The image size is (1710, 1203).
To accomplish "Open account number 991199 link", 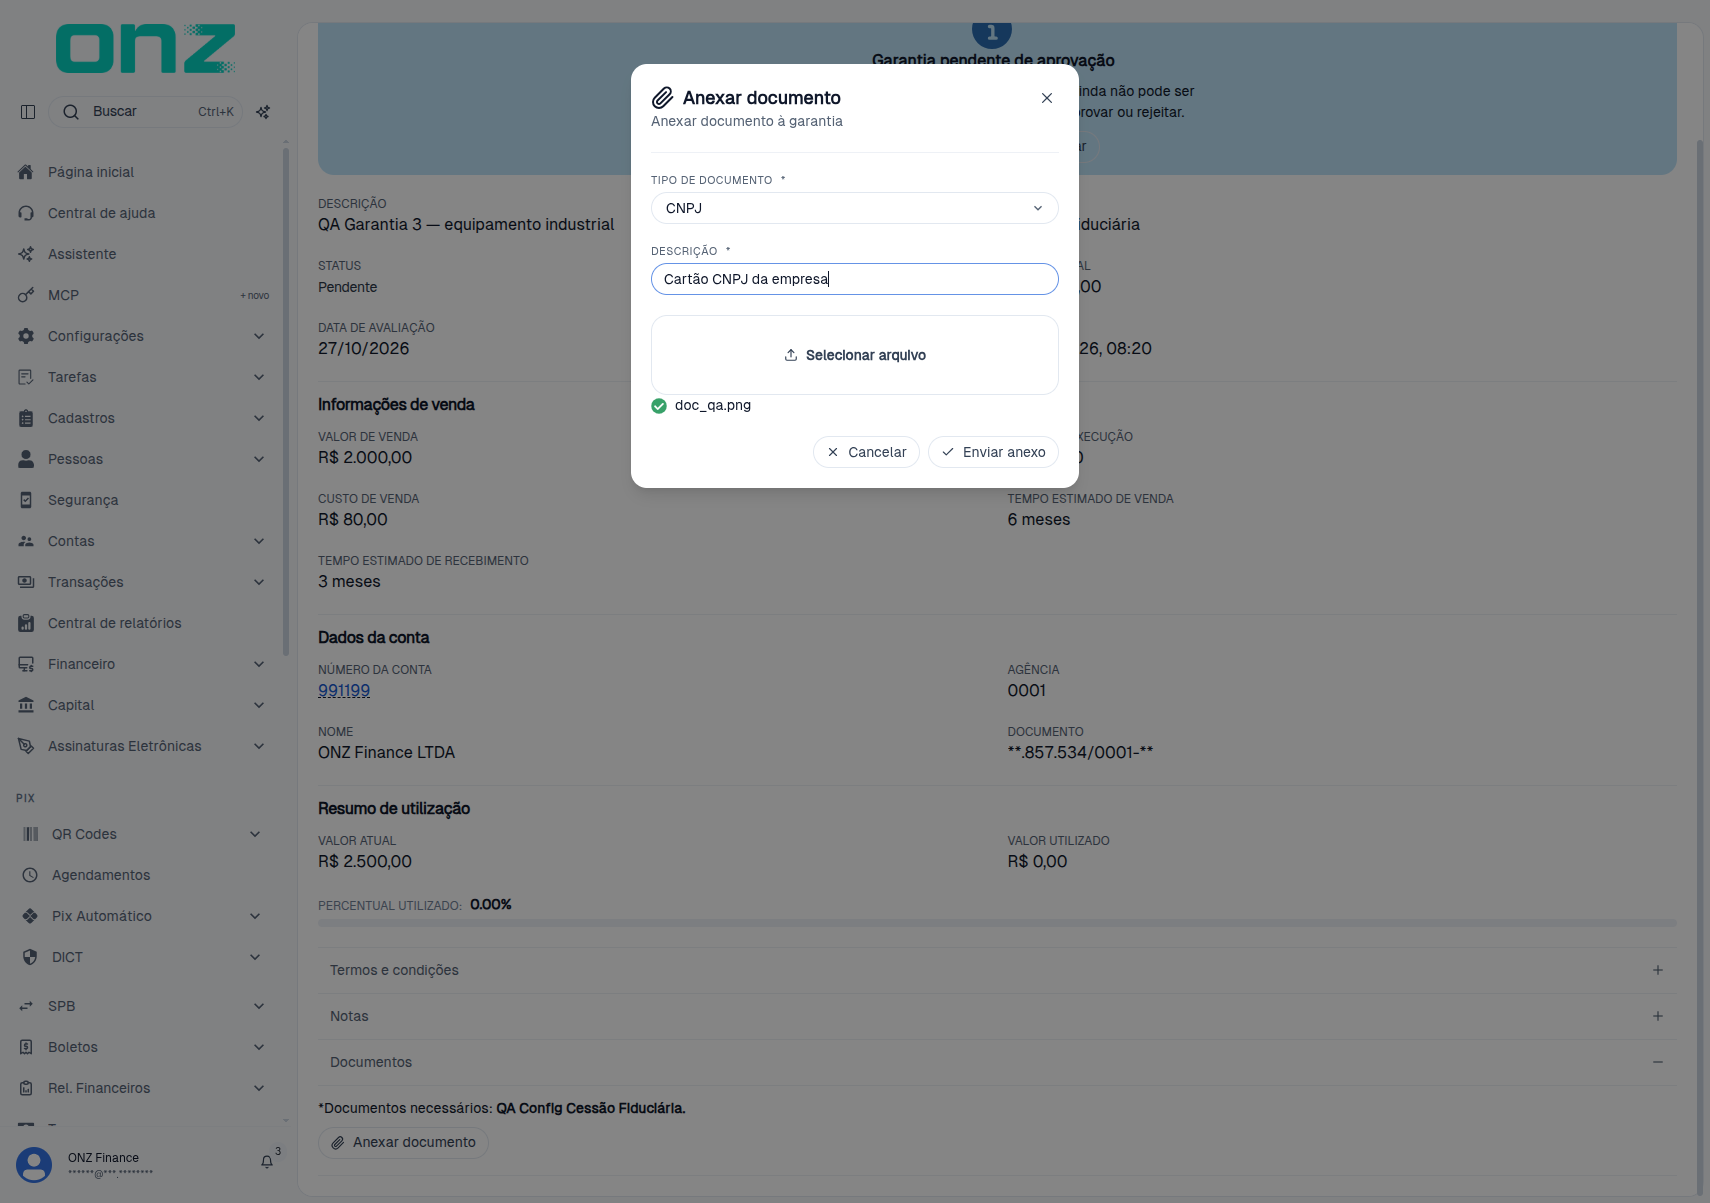I will pyautogui.click(x=344, y=691).
